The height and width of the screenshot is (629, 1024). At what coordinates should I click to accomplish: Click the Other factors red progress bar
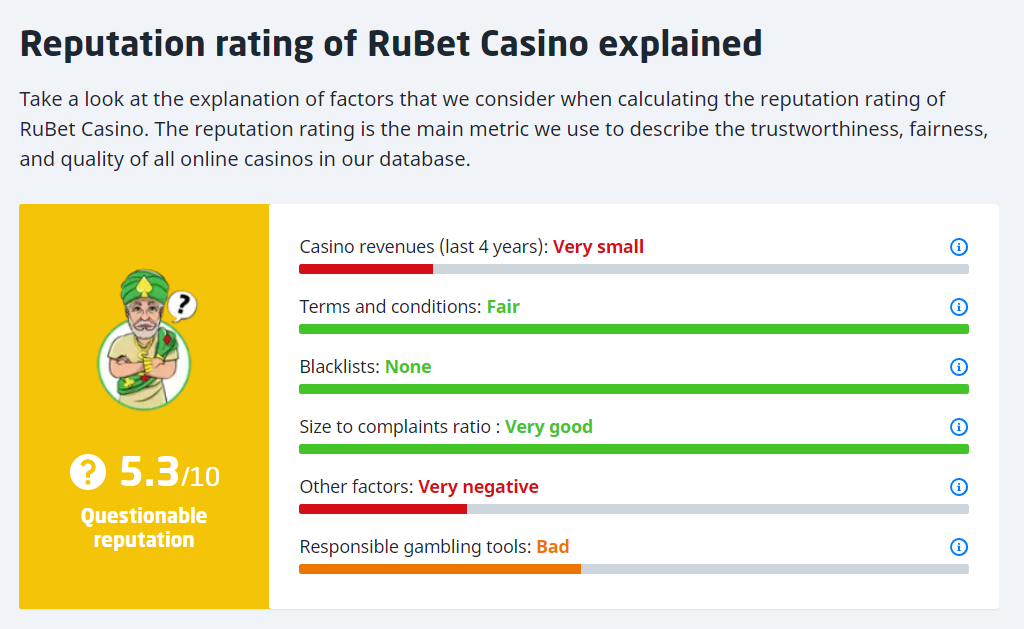click(383, 509)
